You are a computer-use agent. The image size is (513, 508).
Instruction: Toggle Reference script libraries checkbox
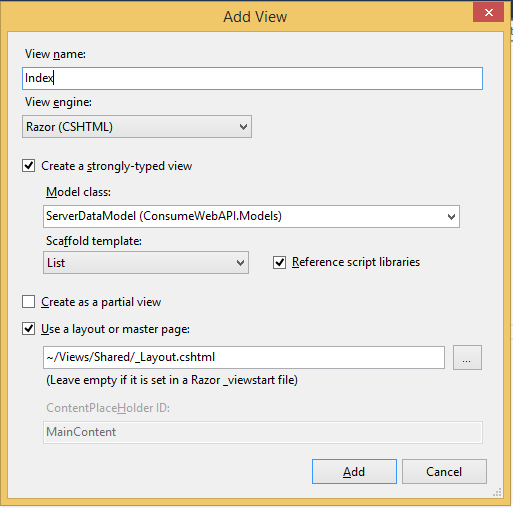279,262
